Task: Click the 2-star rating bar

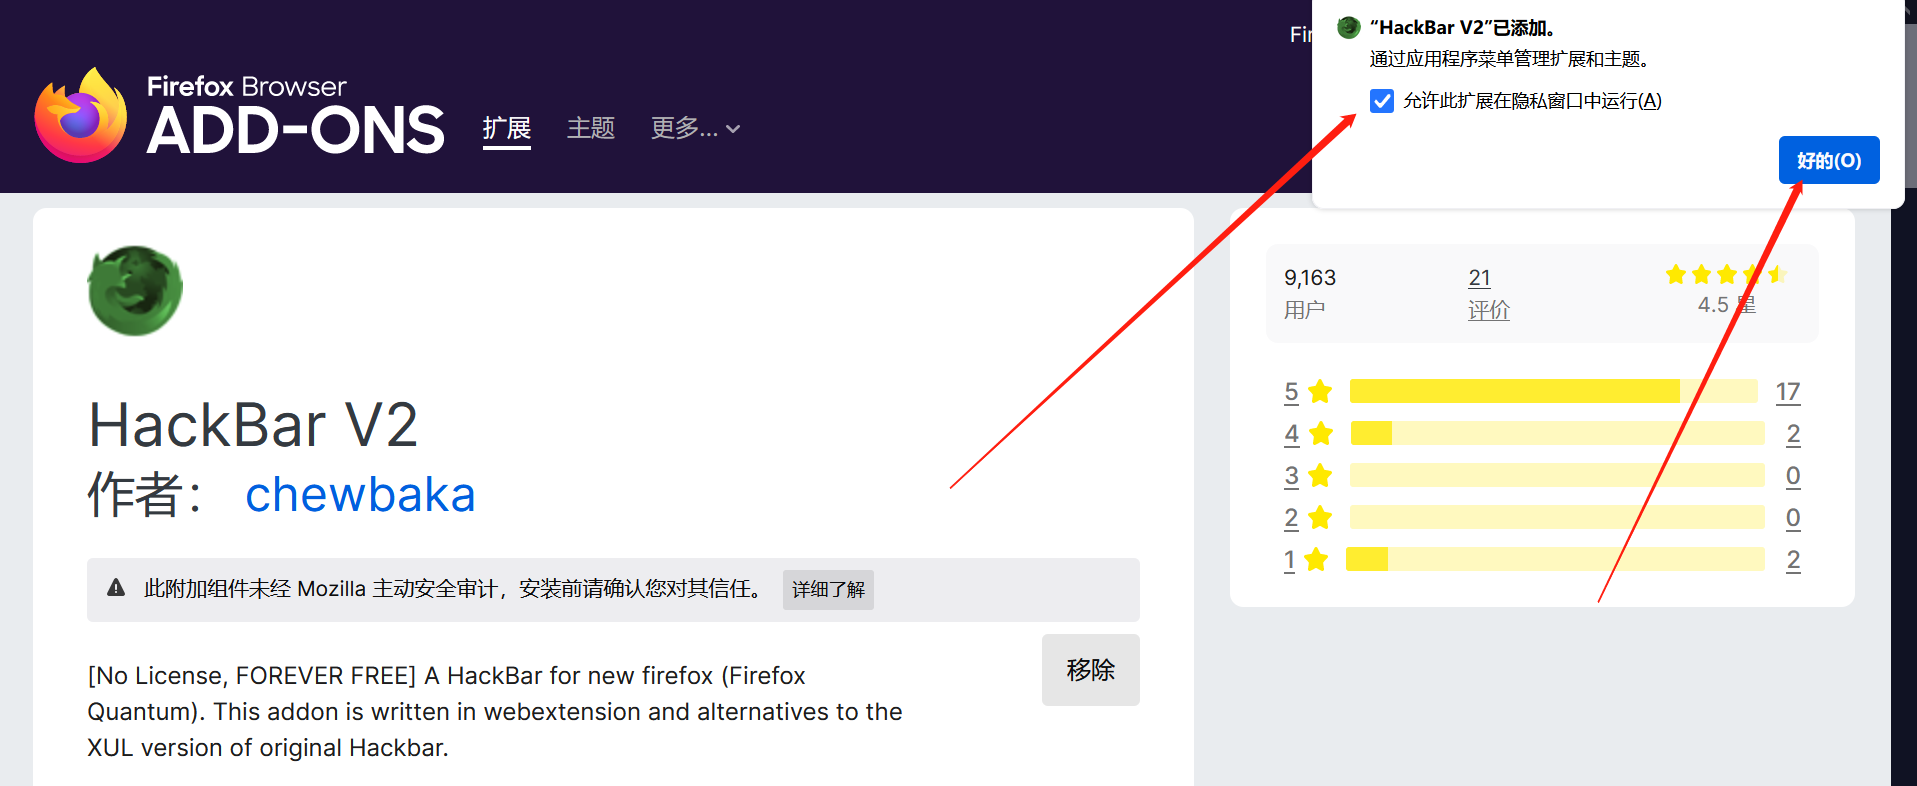Action: tap(1557, 517)
